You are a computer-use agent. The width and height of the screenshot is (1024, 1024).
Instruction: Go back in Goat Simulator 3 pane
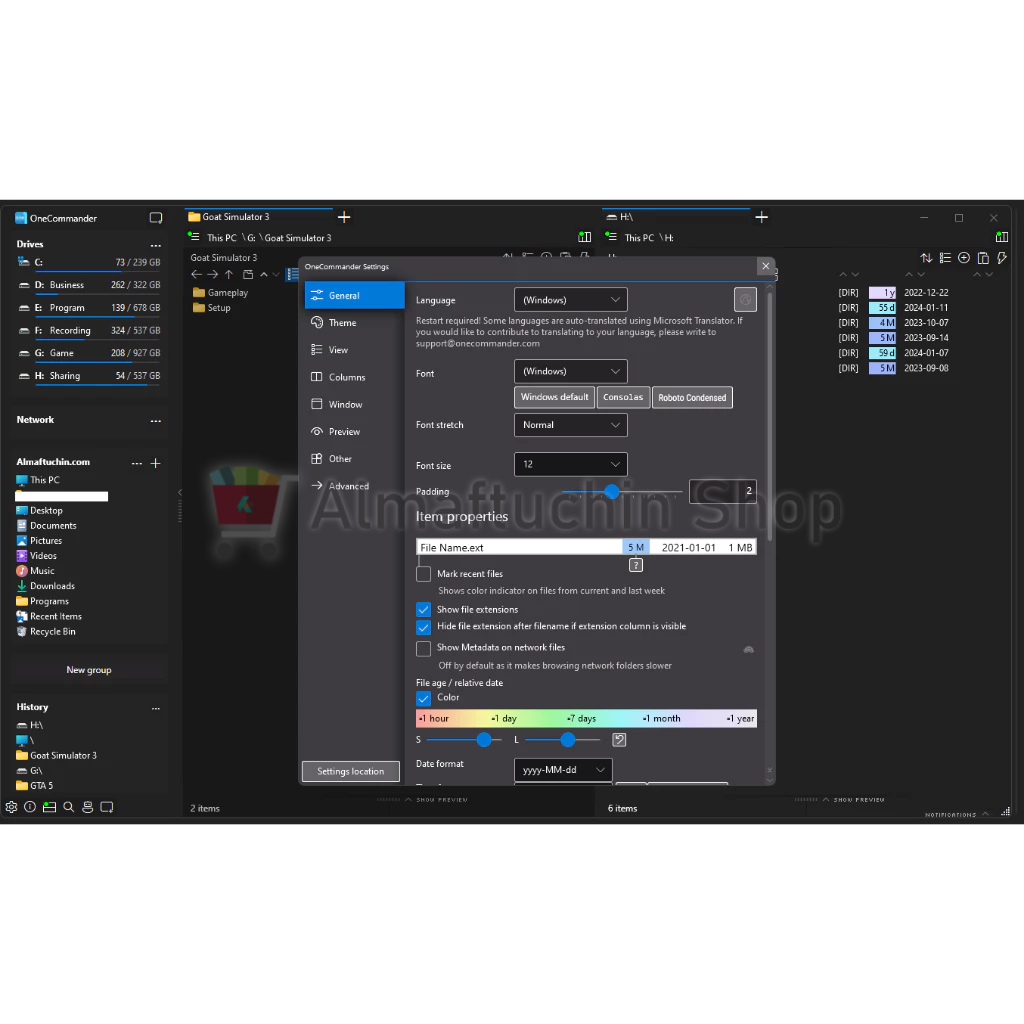[x=196, y=274]
